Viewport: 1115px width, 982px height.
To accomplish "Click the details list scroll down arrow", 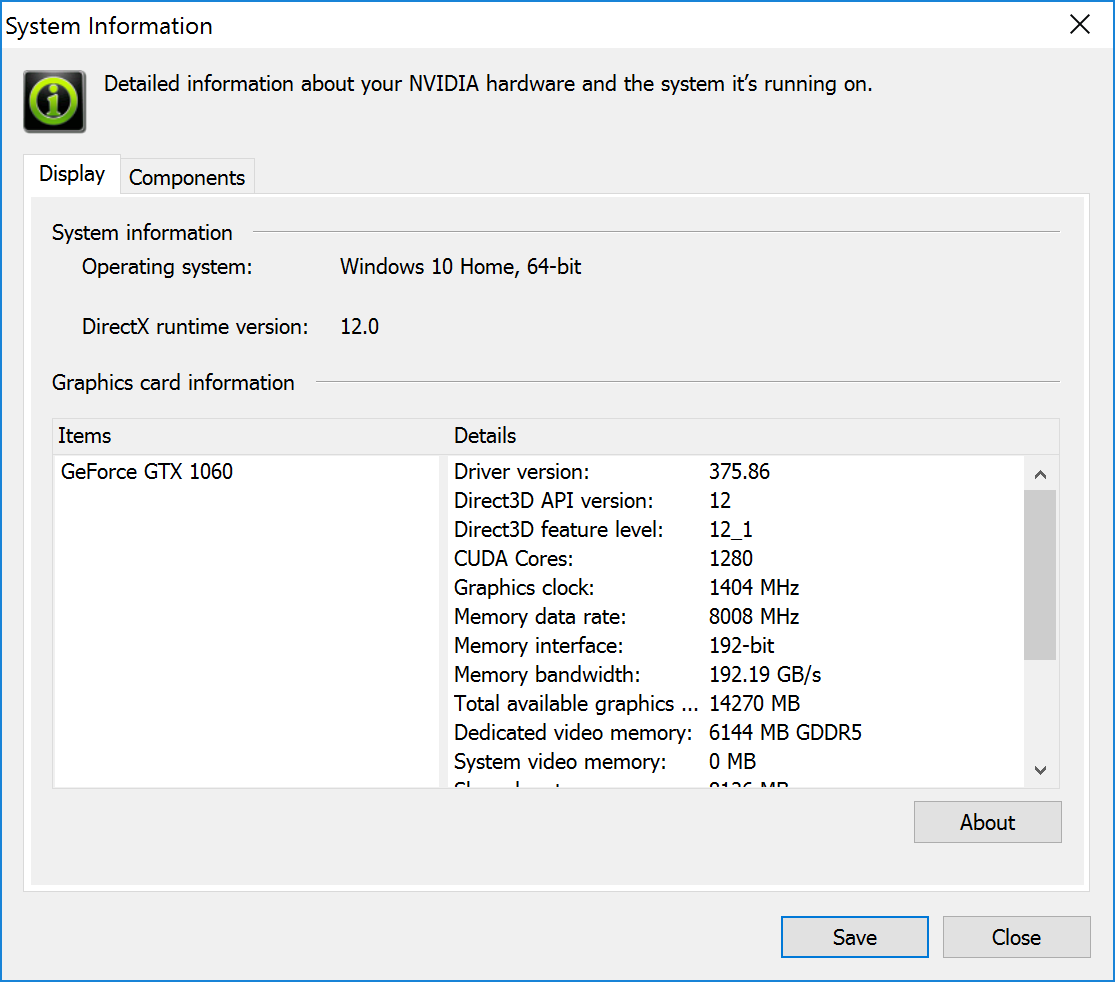I will [1040, 770].
